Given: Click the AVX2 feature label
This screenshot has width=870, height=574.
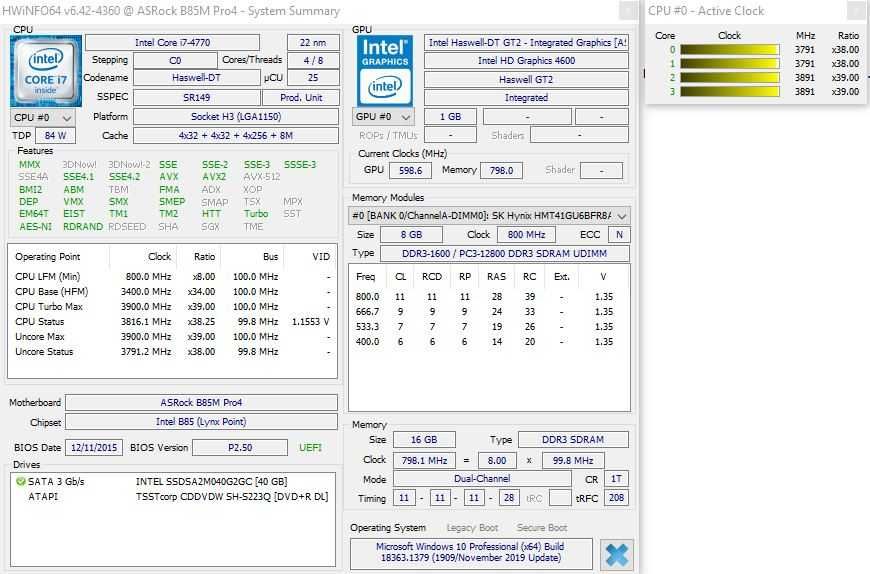Looking at the screenshot, I should coord(214,177).
